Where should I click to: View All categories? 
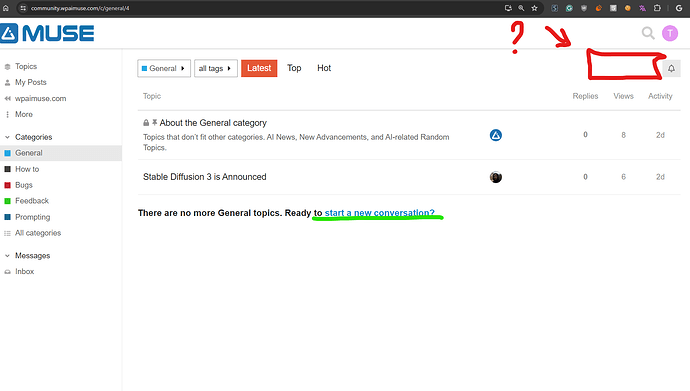(38, 233)
